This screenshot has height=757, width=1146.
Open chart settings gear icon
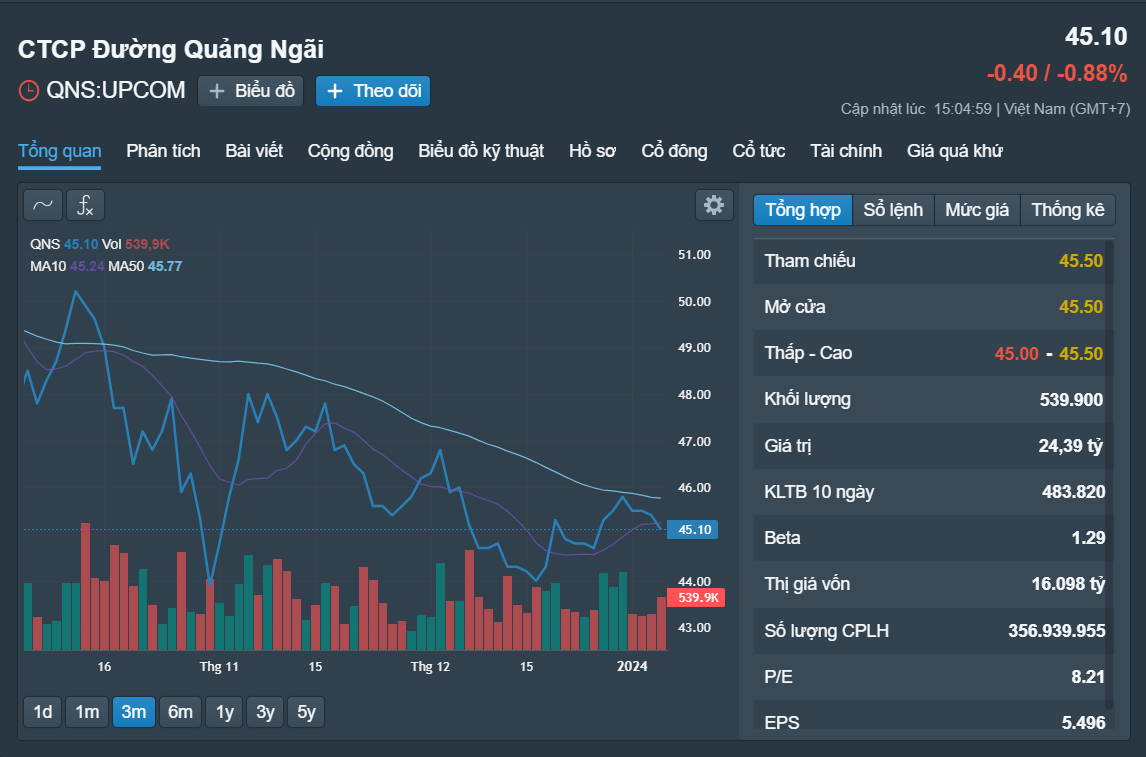[x=714, y=205]
